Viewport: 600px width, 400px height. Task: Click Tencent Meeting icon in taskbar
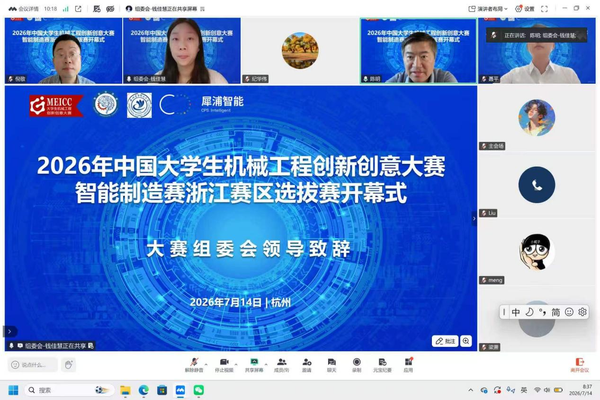(180, 390)
